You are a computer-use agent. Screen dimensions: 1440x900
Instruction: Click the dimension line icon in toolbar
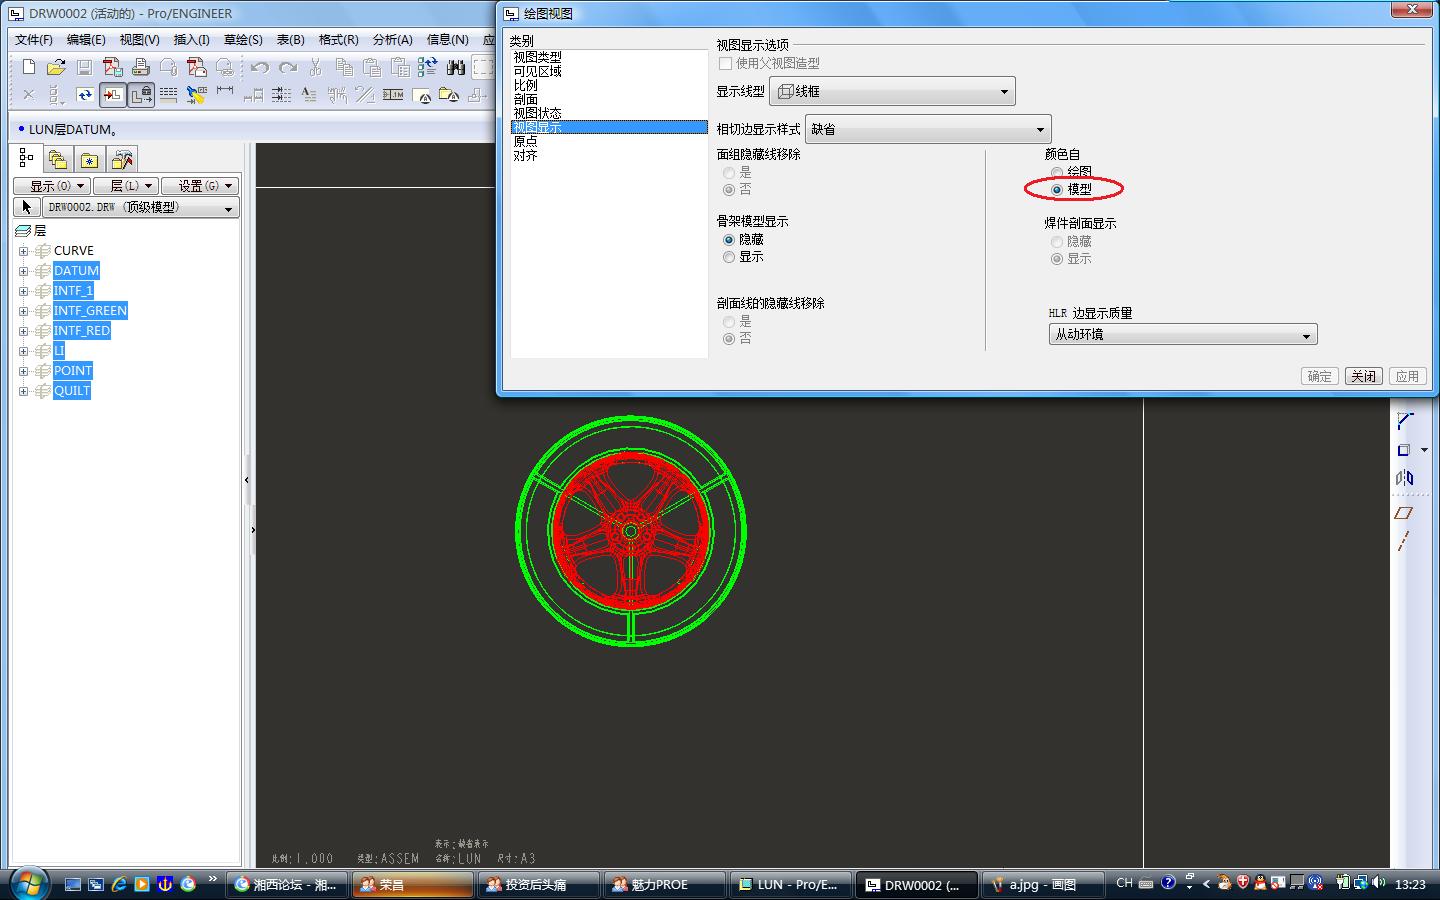tap(225, 93)
